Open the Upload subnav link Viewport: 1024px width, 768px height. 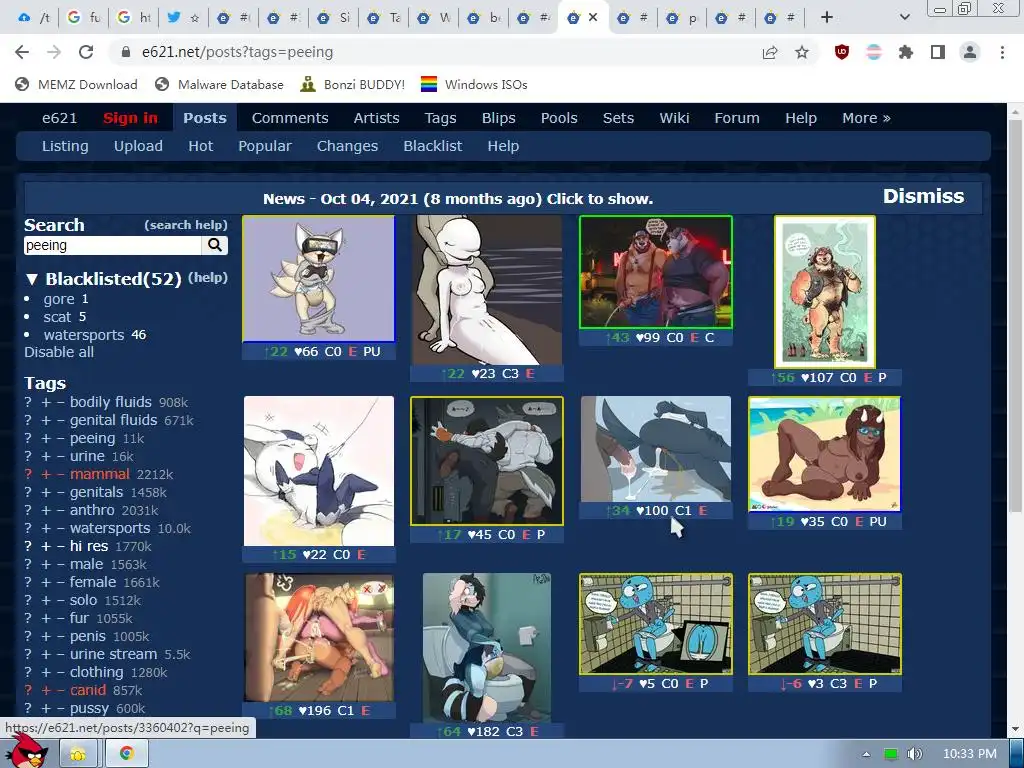coord(138,146)
